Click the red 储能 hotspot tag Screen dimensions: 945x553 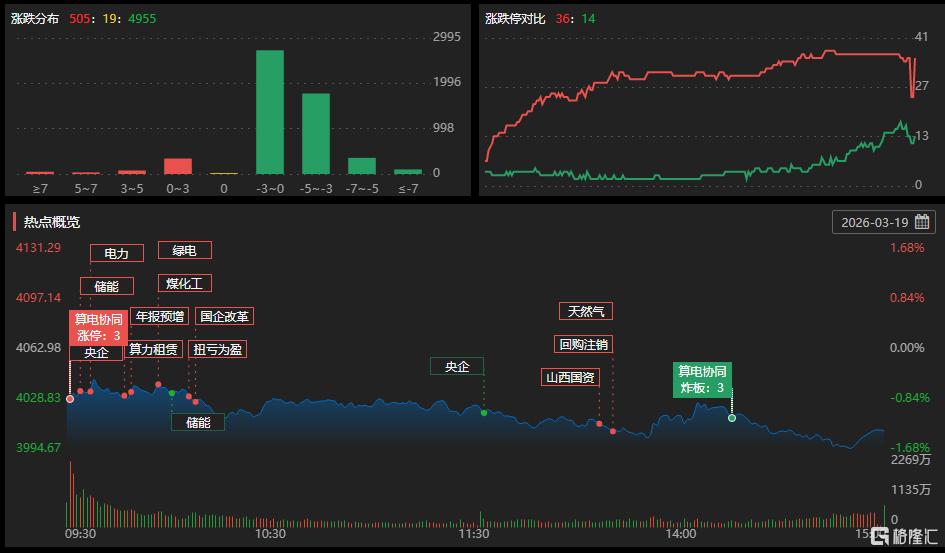point(107,286)
